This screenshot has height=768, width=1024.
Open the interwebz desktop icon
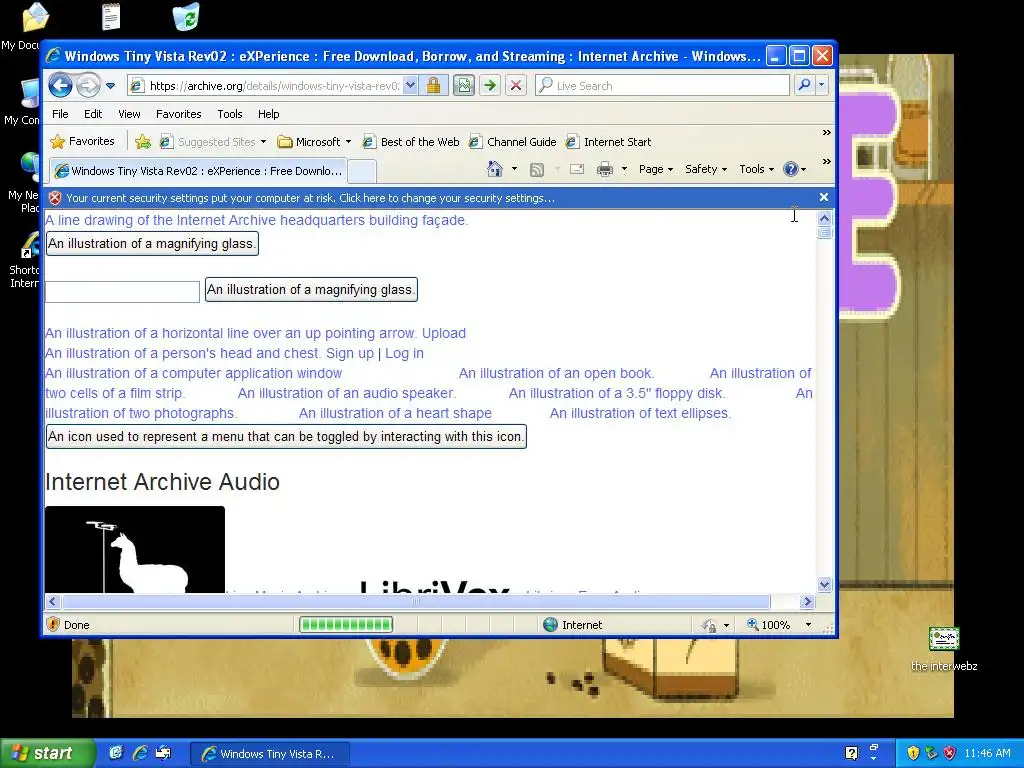coord(944,649)
